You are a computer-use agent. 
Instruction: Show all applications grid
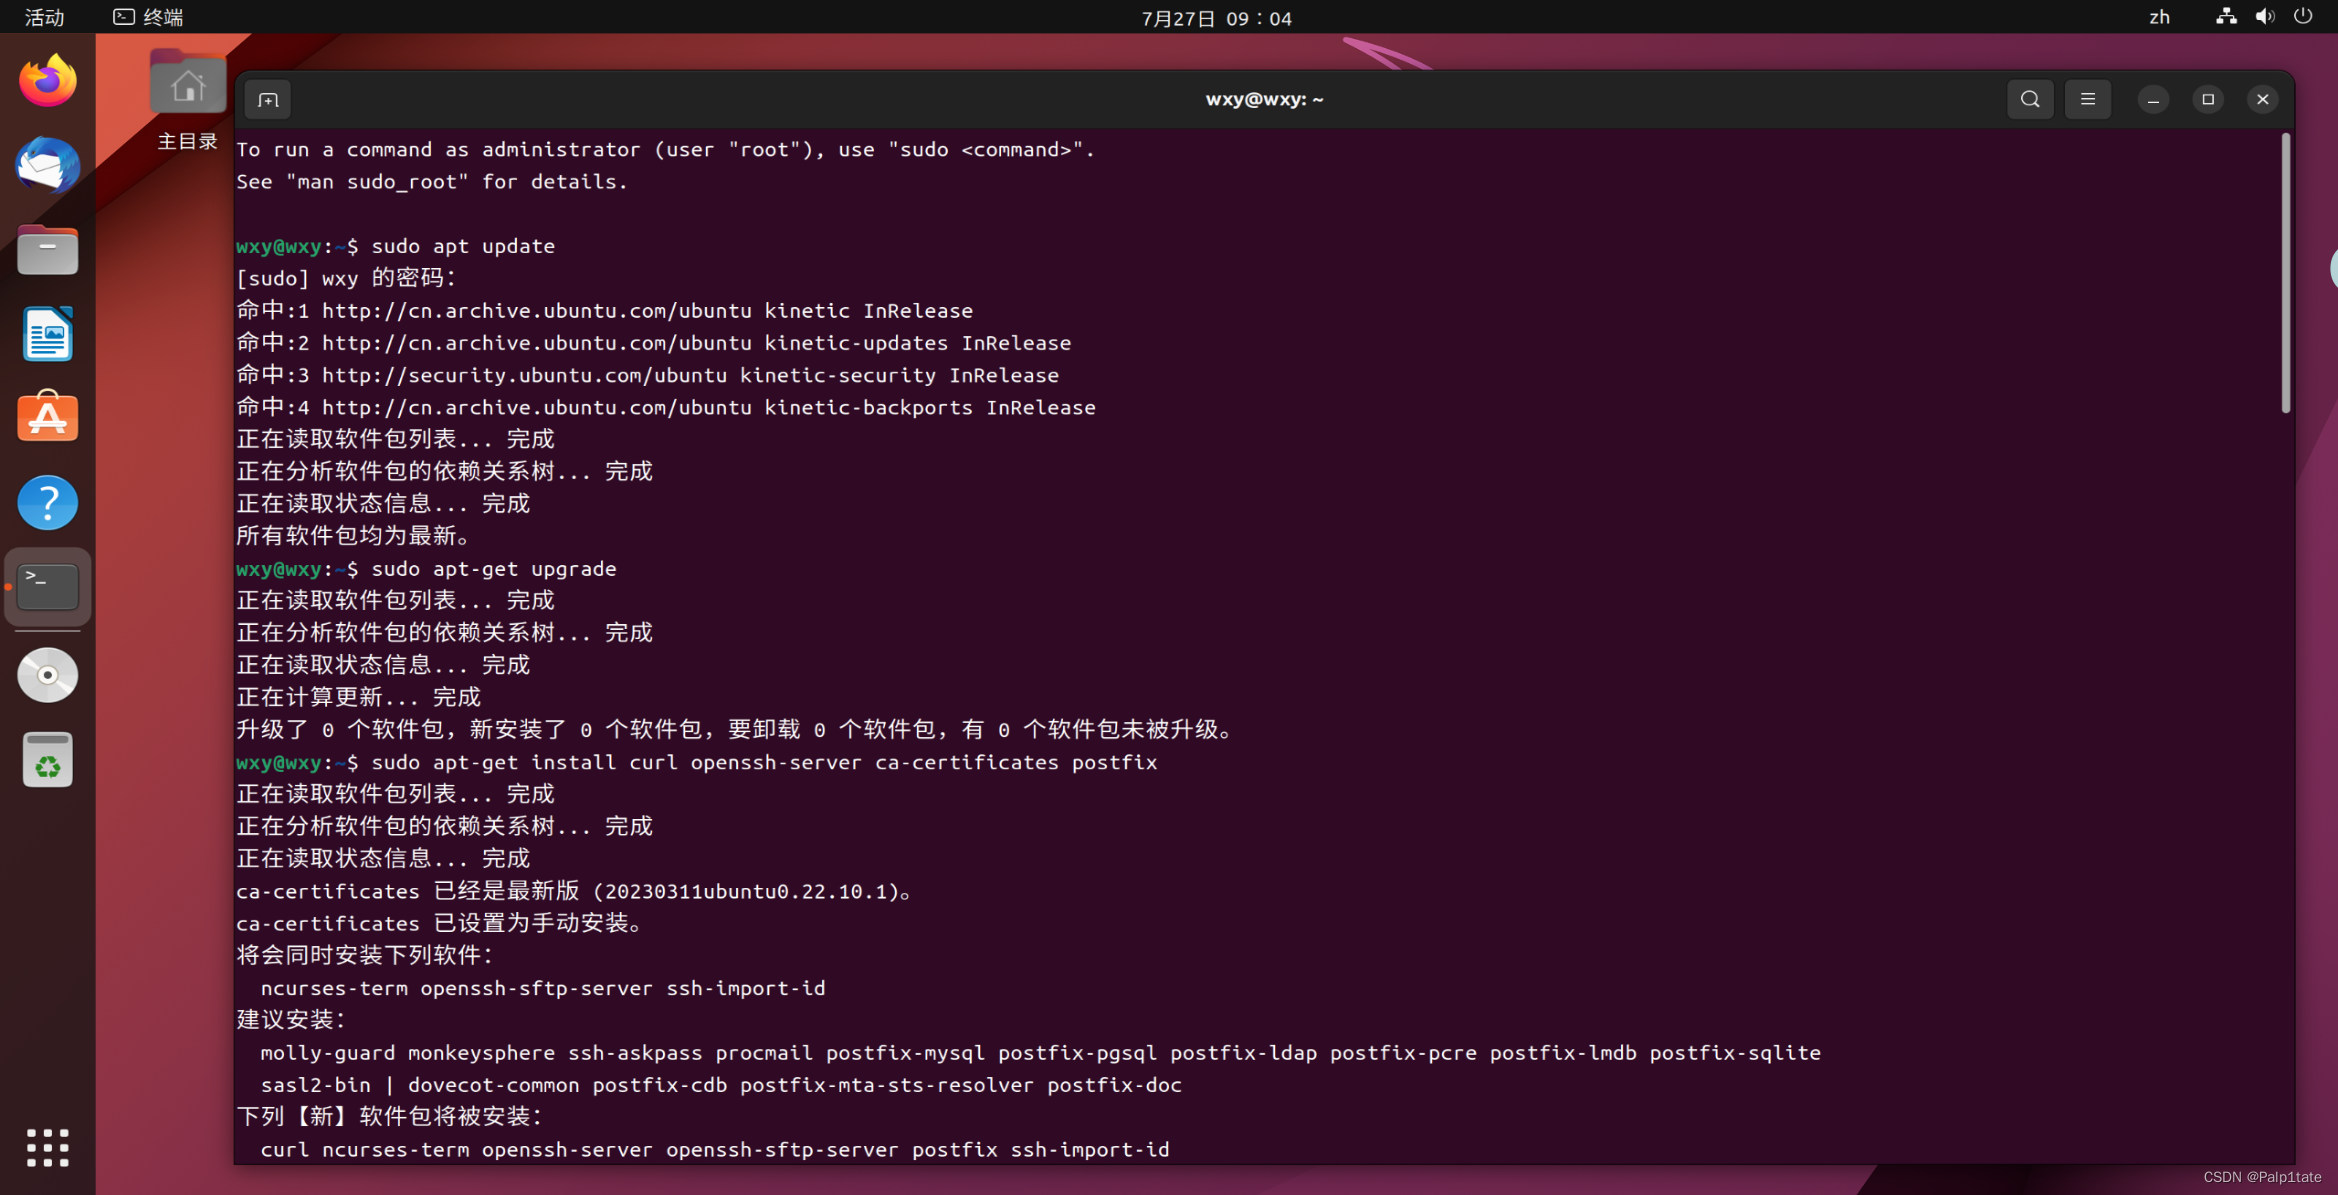pyautogui.click(x=47, y=1147)
